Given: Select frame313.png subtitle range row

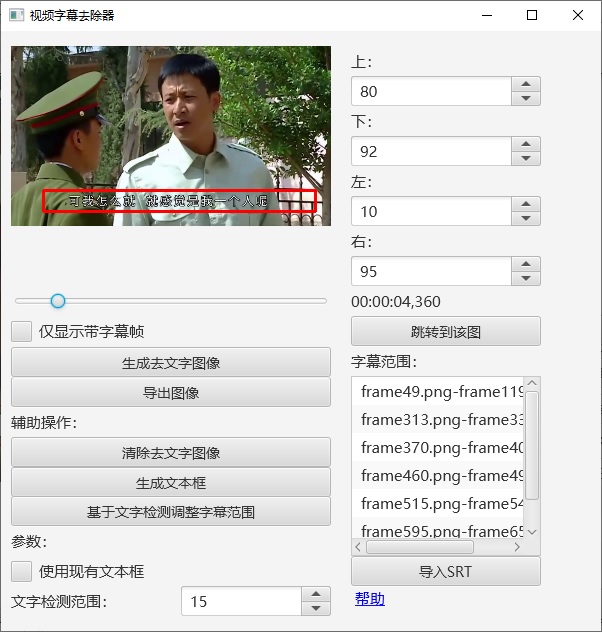Looking at the screenshot, I should [438, 420].
